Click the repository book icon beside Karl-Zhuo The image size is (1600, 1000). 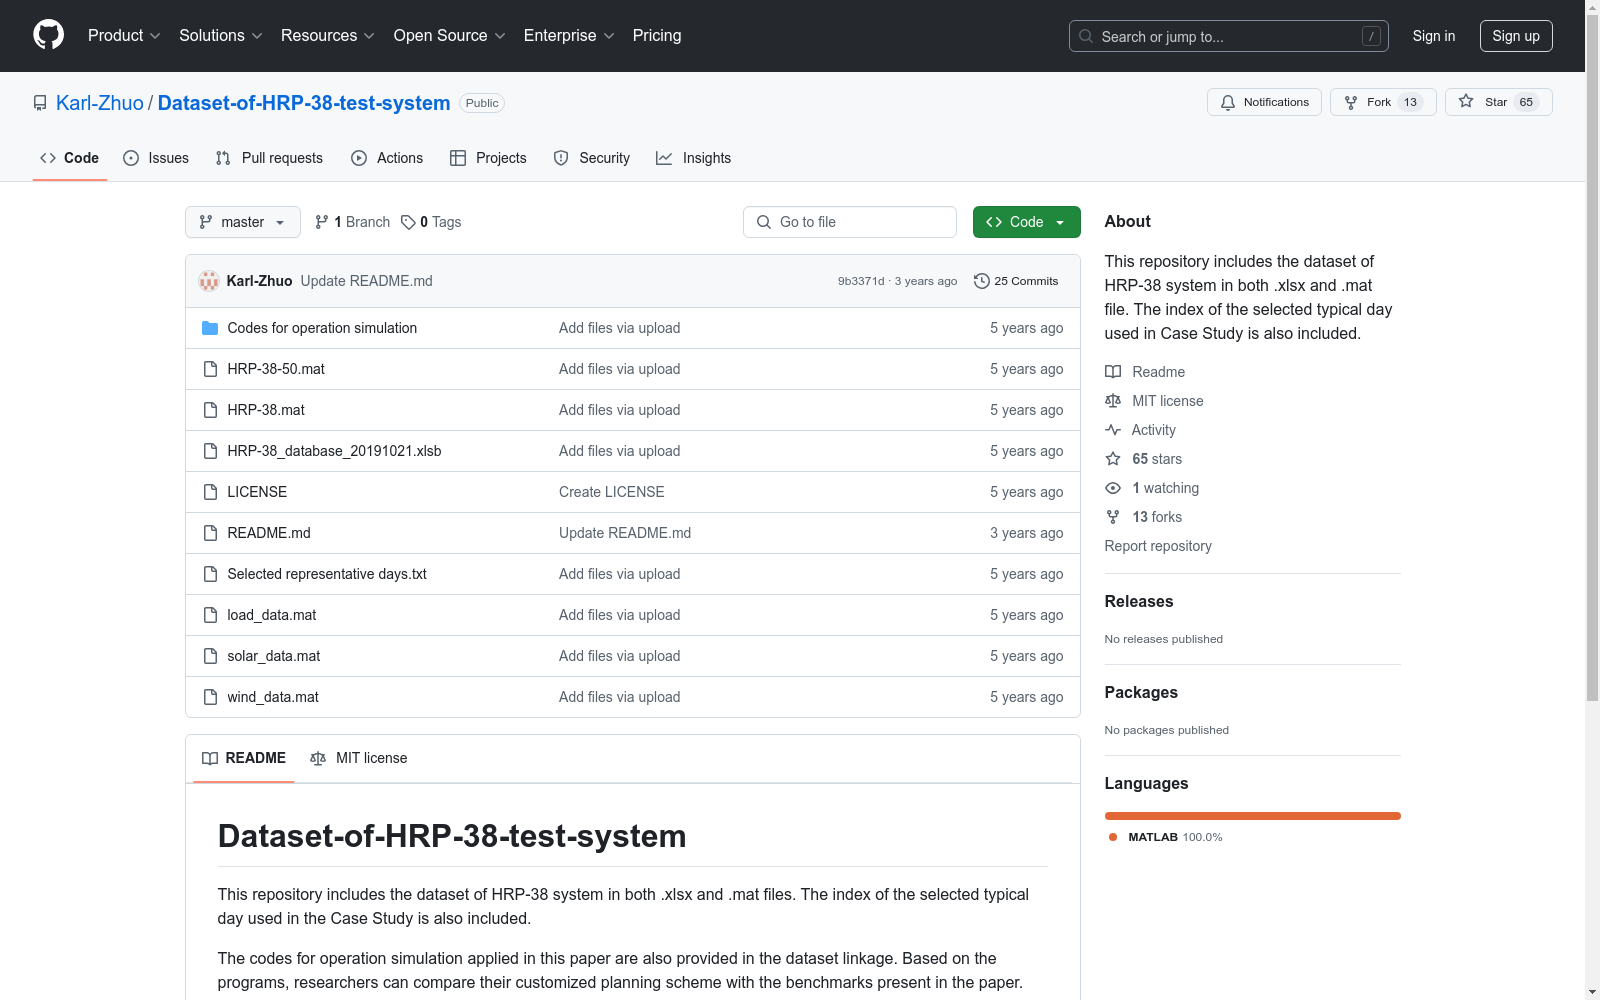pyautogui.click(x=40, y=103)
